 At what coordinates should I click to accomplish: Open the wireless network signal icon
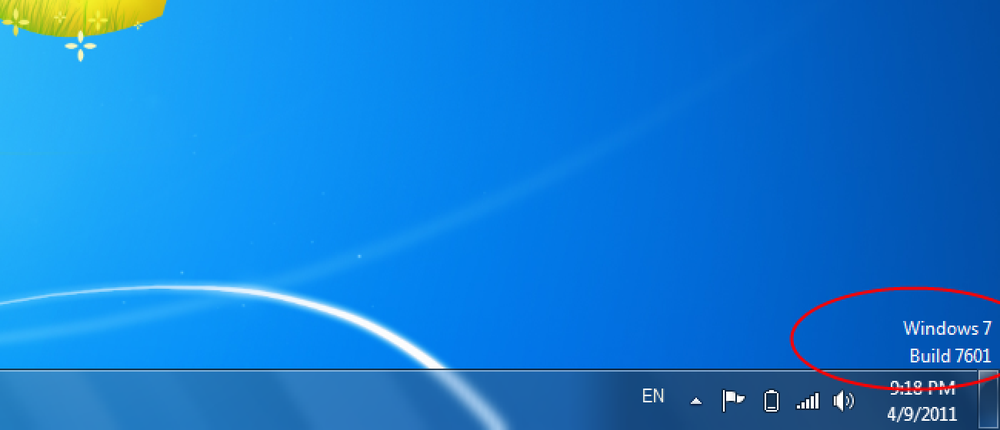(807, 401)
